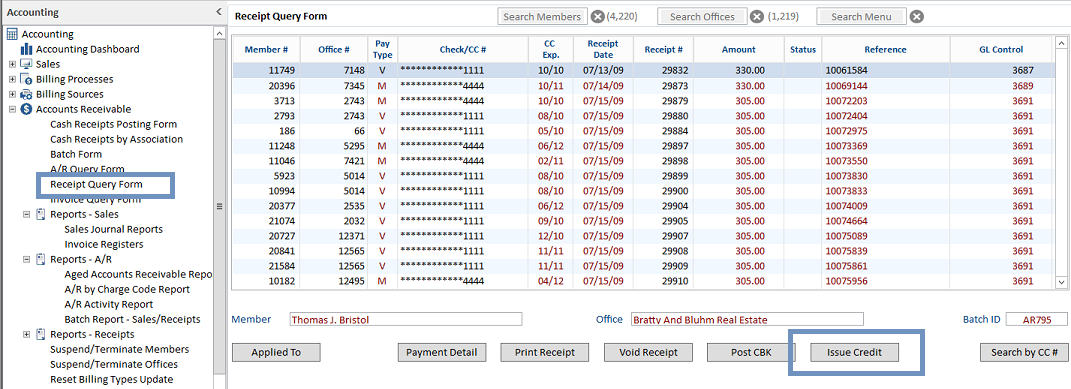Image resolution: width=1071 pixels, height=389 pixels.
Task: Click Search by CC # button
Action: click(x=1024, y=353)
